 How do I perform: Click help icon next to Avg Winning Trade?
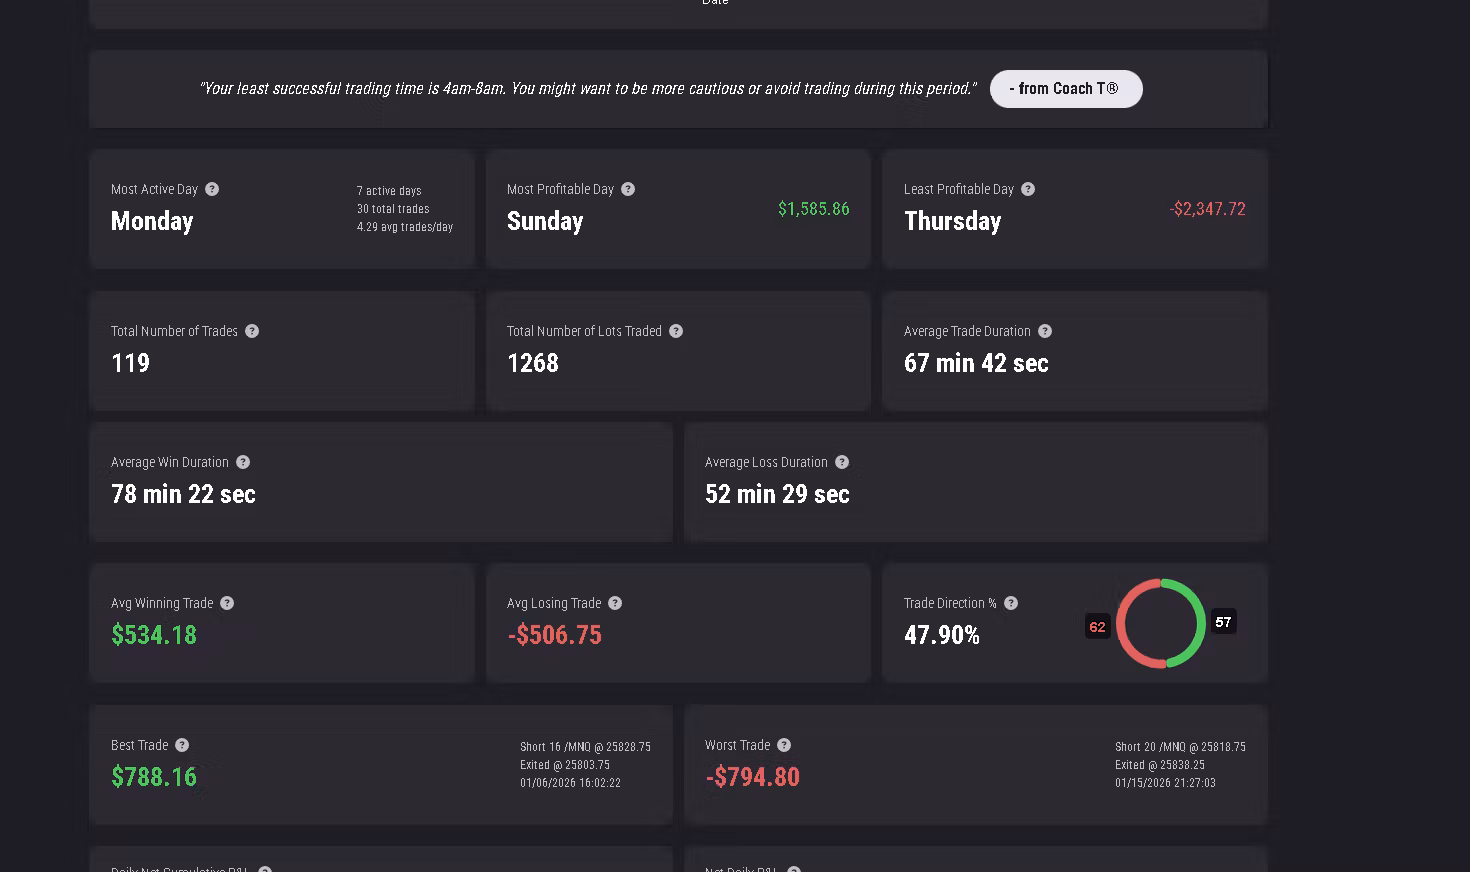click(227, 603)
